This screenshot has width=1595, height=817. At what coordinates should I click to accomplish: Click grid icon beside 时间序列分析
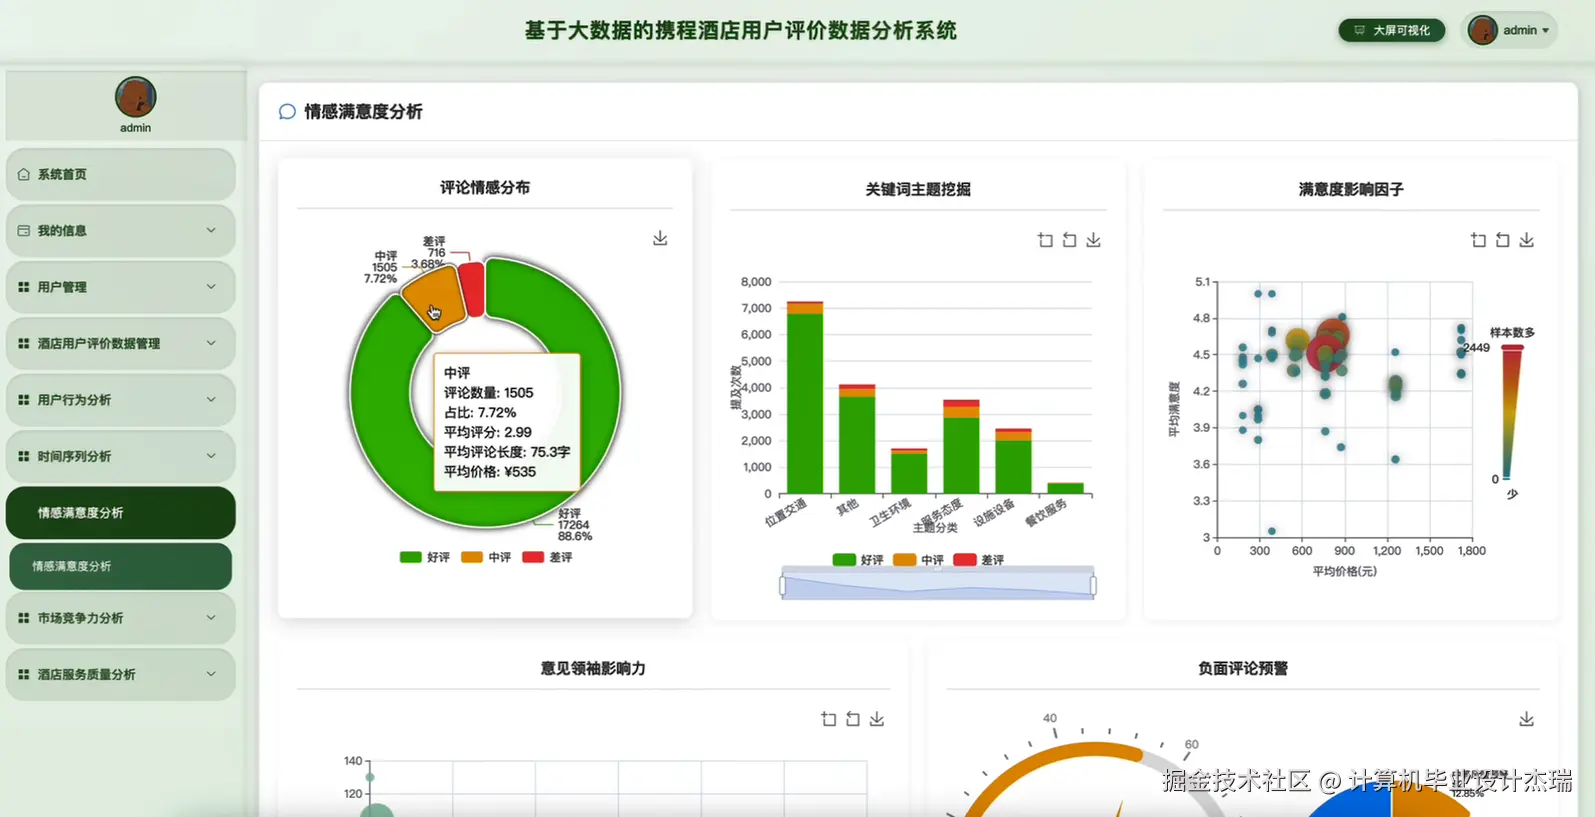[24, 456]
